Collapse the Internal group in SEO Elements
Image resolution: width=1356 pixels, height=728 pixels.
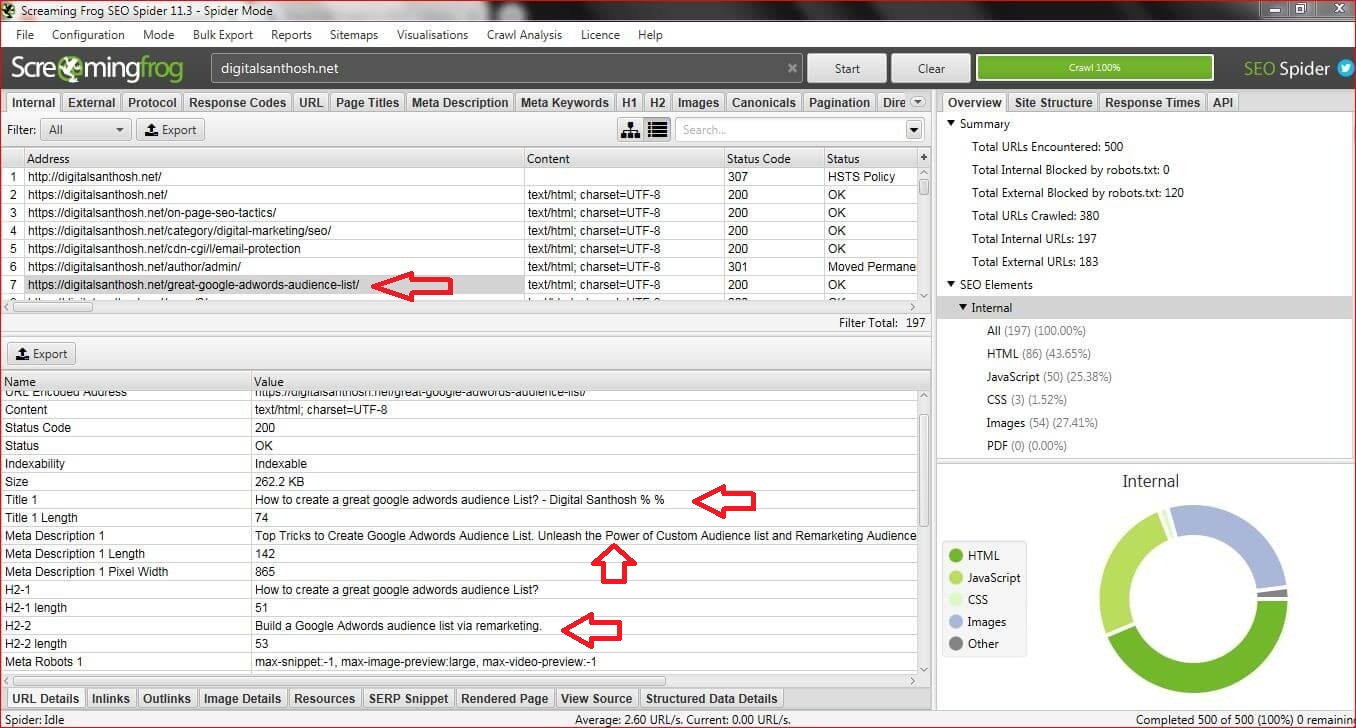pyautogui.click(x=963, y=308)
